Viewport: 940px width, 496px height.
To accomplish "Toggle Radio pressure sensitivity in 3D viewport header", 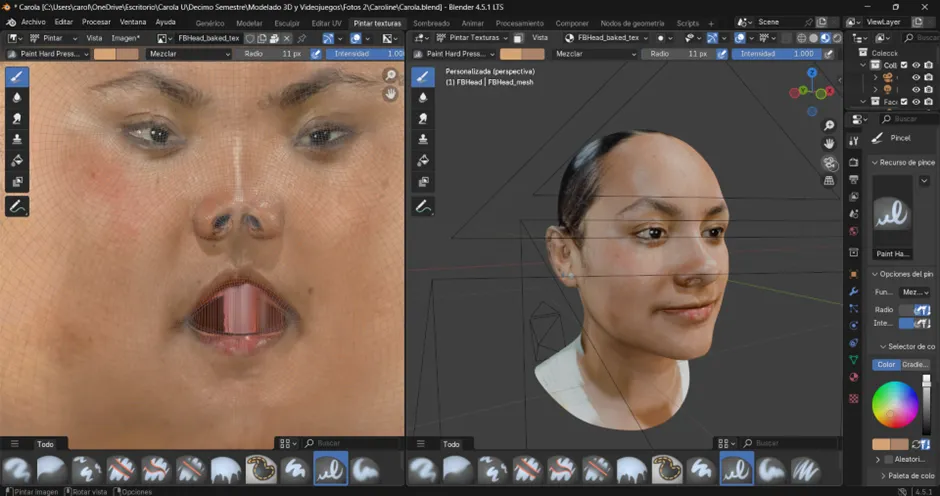I will (722, 54).
